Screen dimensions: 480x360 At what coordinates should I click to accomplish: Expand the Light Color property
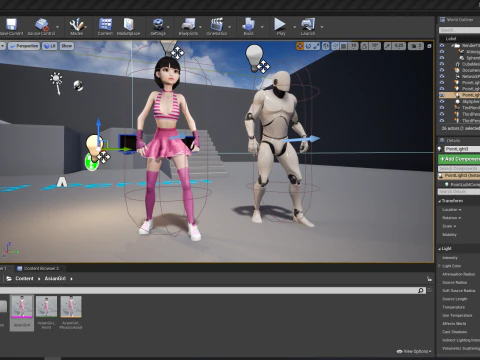click(x=440, y=266)
